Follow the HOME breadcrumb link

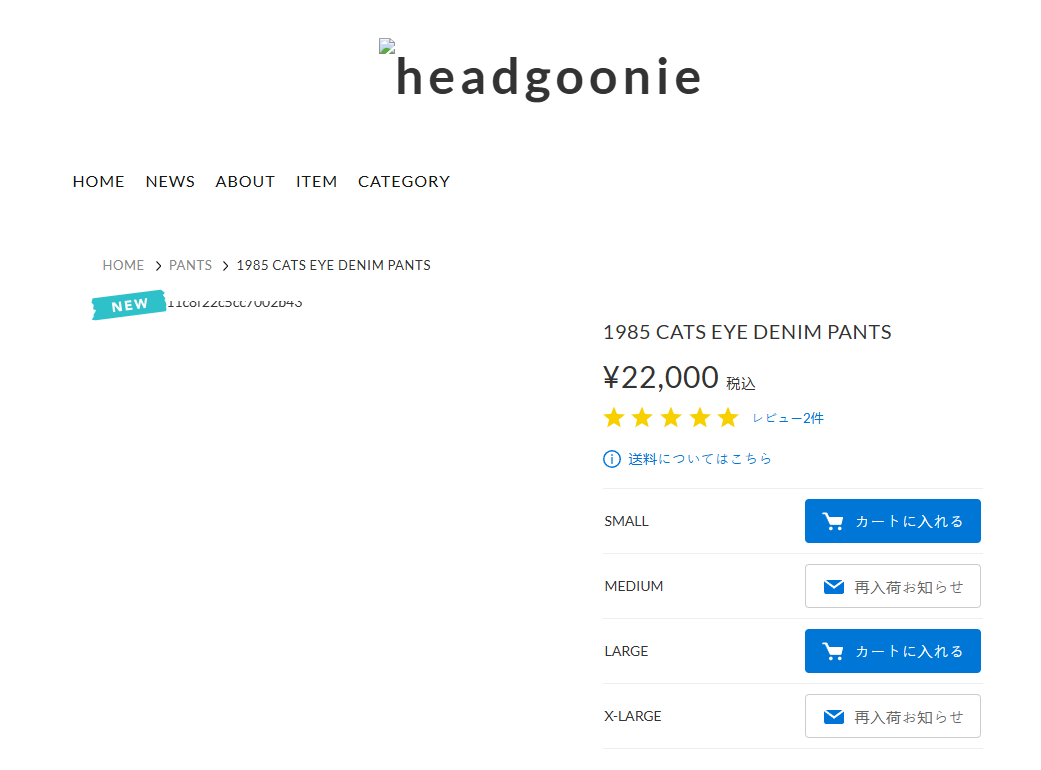123,266
